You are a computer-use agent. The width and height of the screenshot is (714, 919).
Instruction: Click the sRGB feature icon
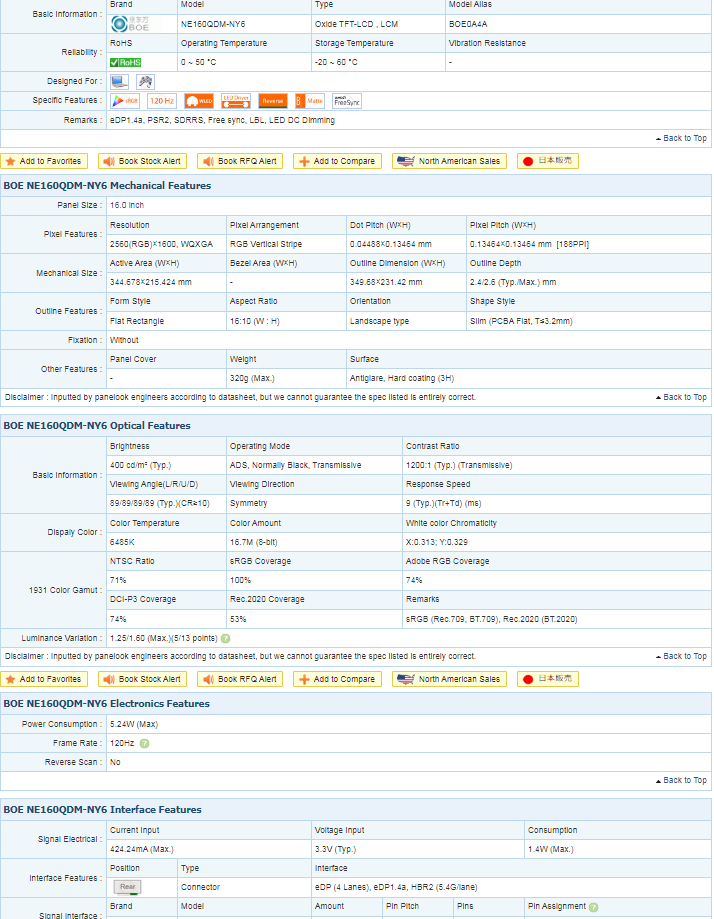(125, 101)
